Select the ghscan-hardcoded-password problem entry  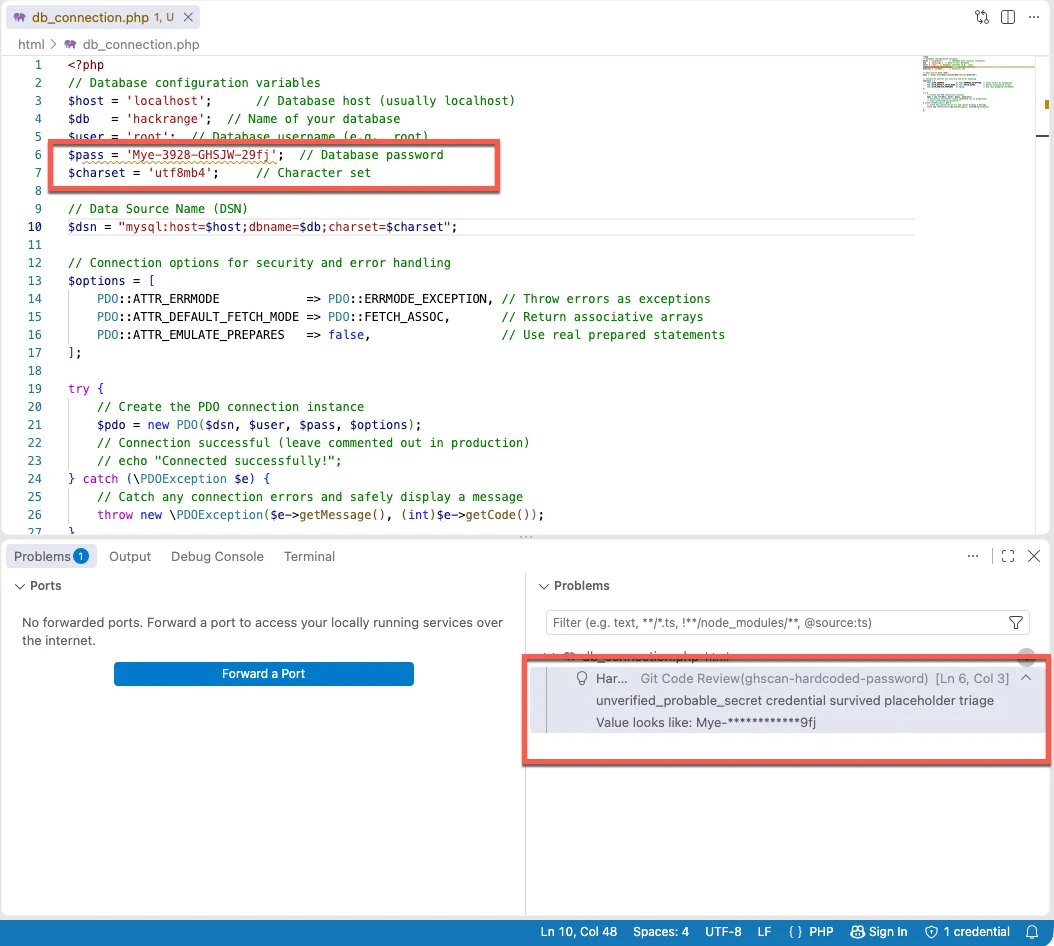point(786,700)
